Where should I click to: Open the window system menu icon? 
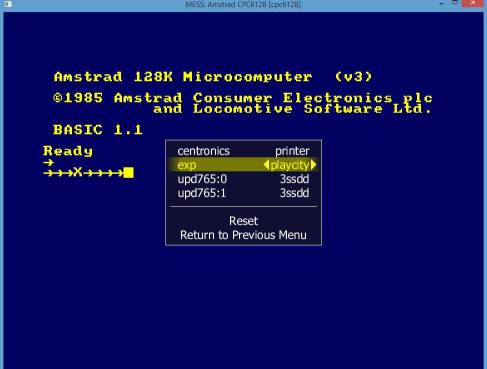tap(8, 4)
